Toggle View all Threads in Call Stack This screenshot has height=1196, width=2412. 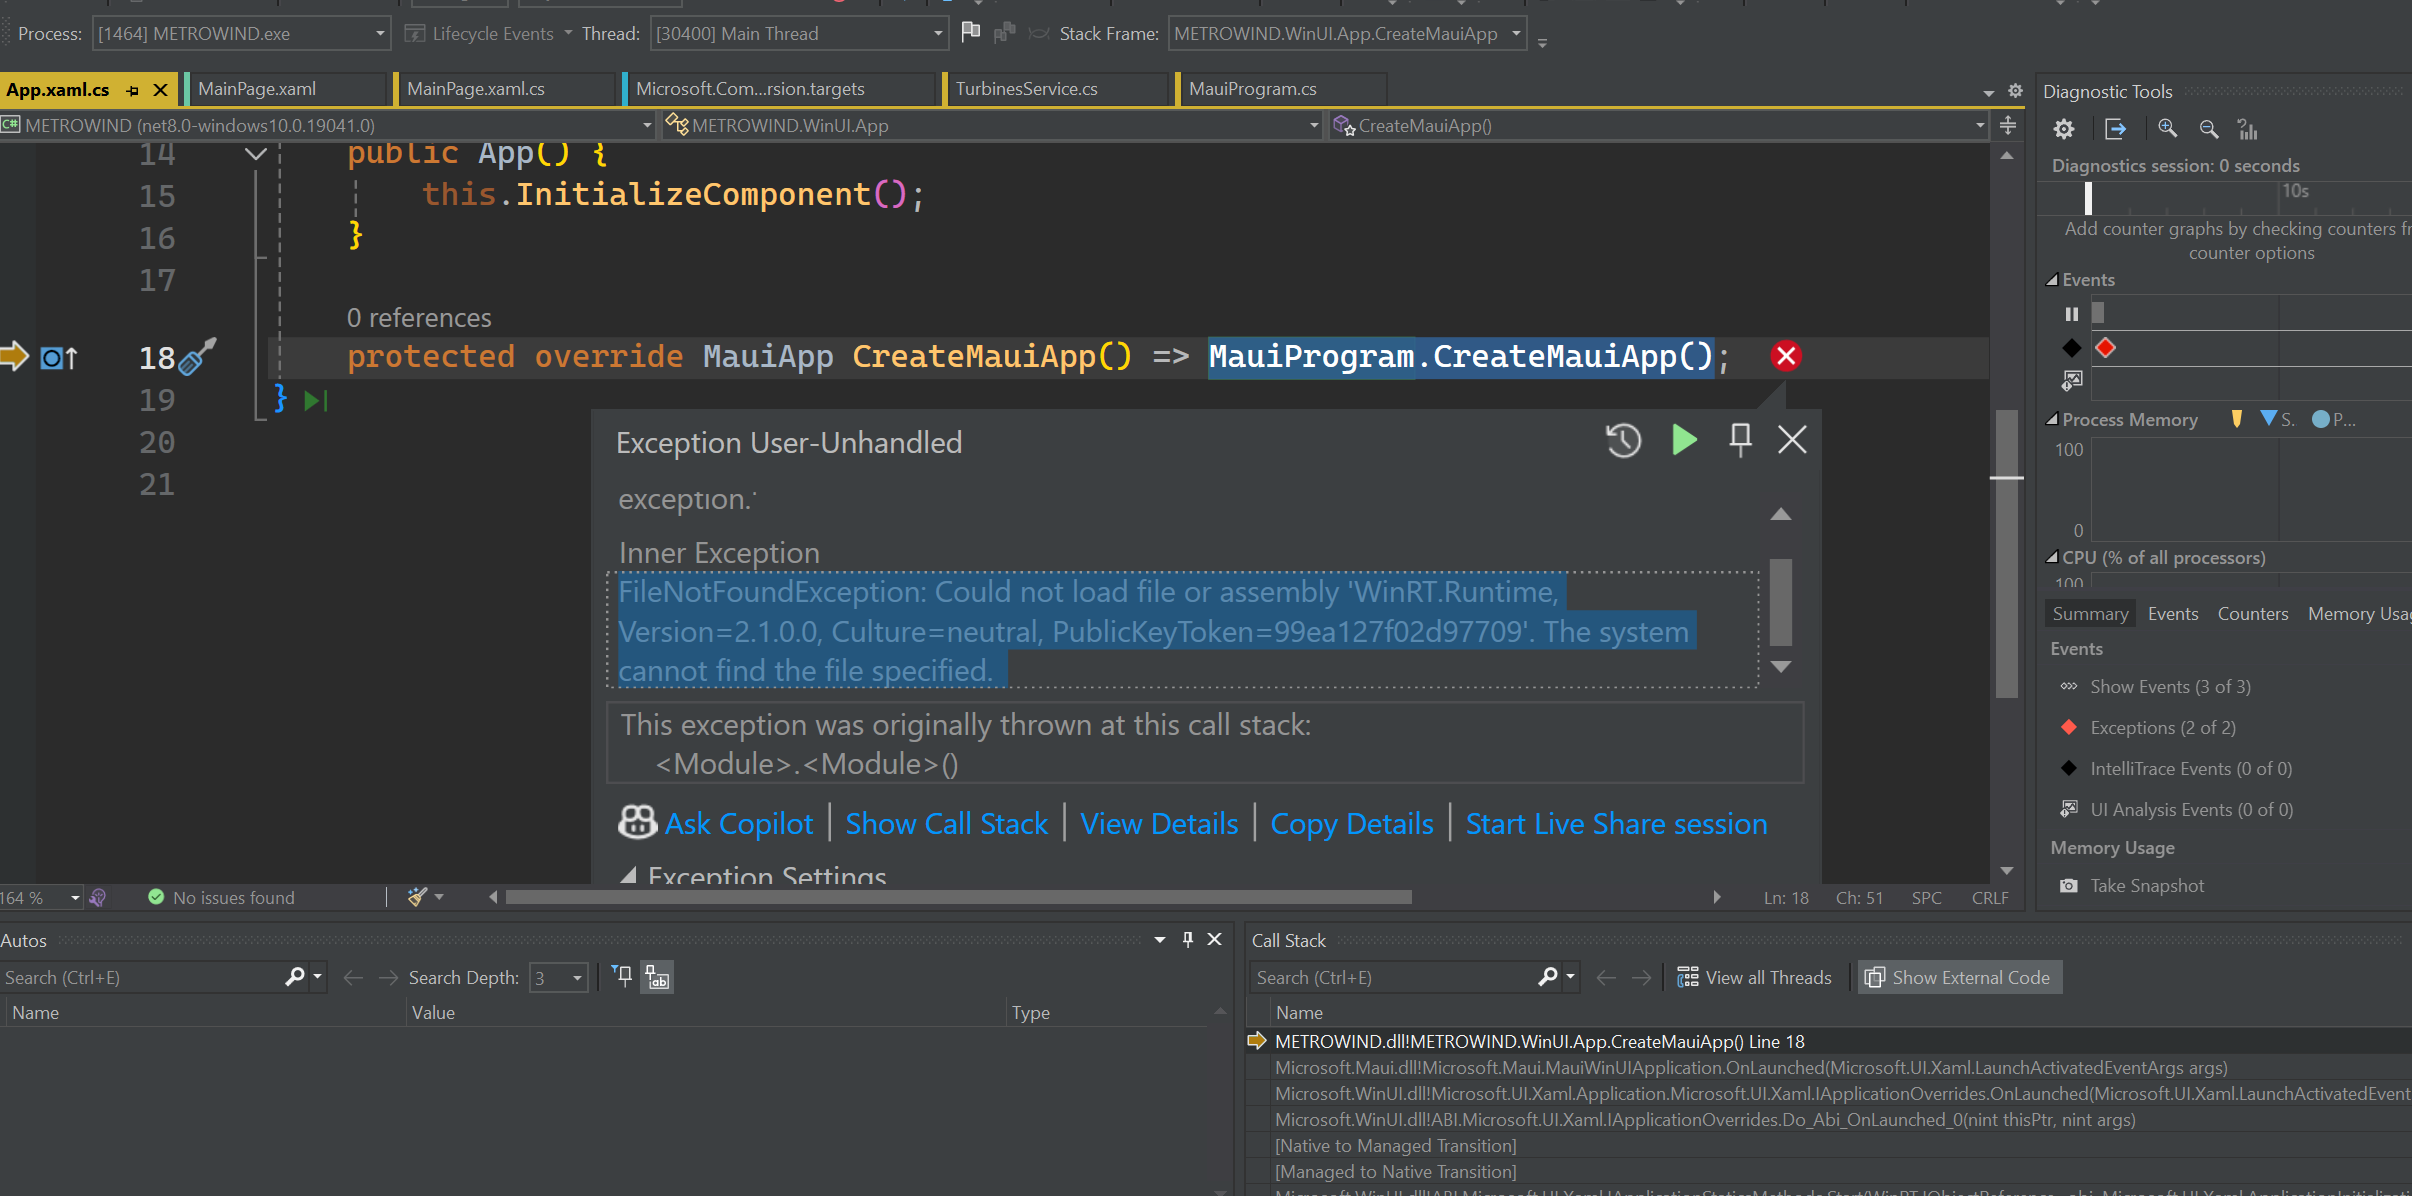click(1754, 978)
